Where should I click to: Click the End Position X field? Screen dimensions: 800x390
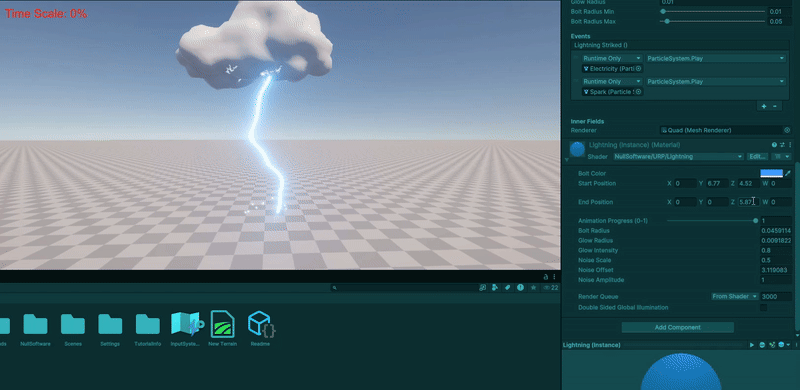click(x=685, y=202)
